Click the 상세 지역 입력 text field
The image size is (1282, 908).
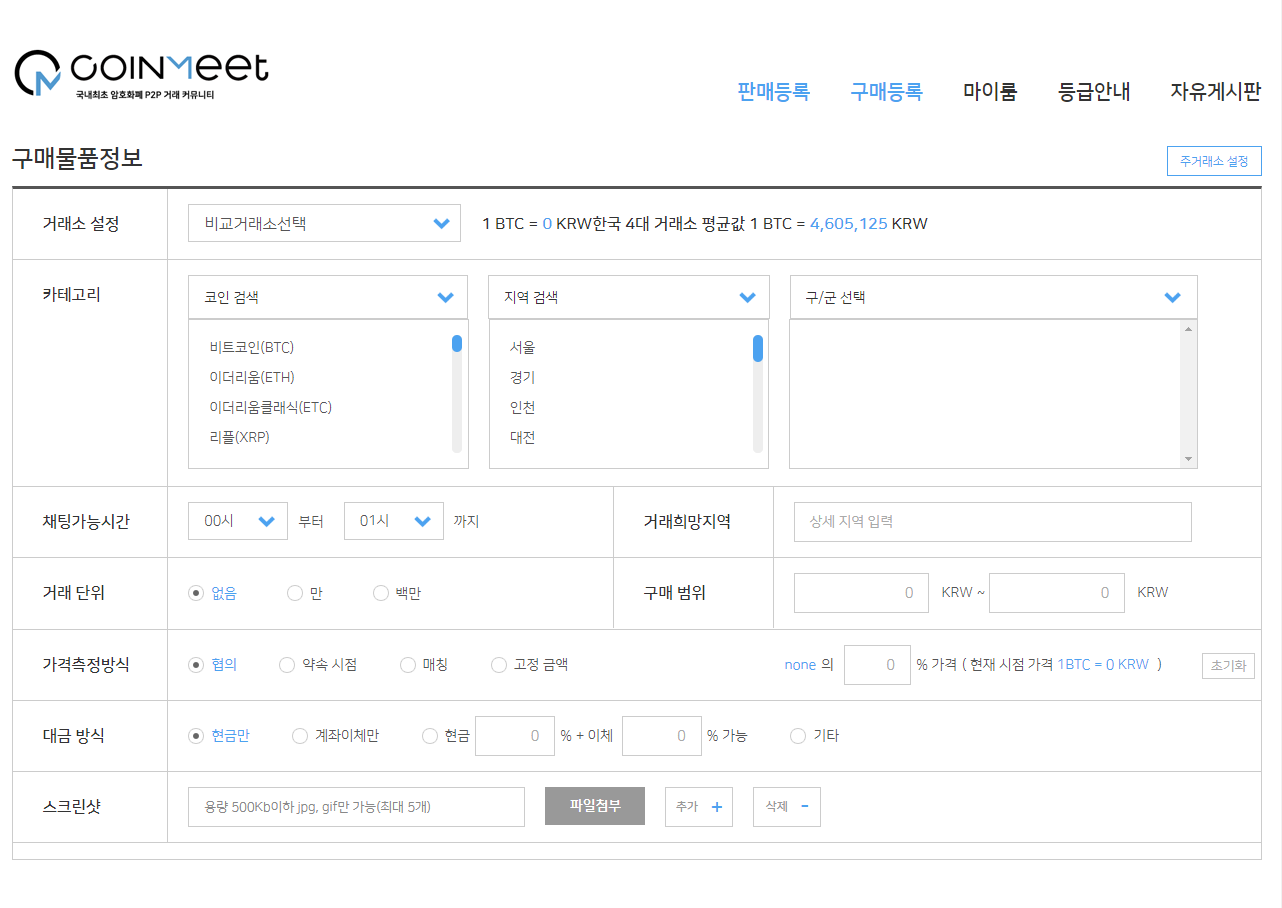click(992, 521)
